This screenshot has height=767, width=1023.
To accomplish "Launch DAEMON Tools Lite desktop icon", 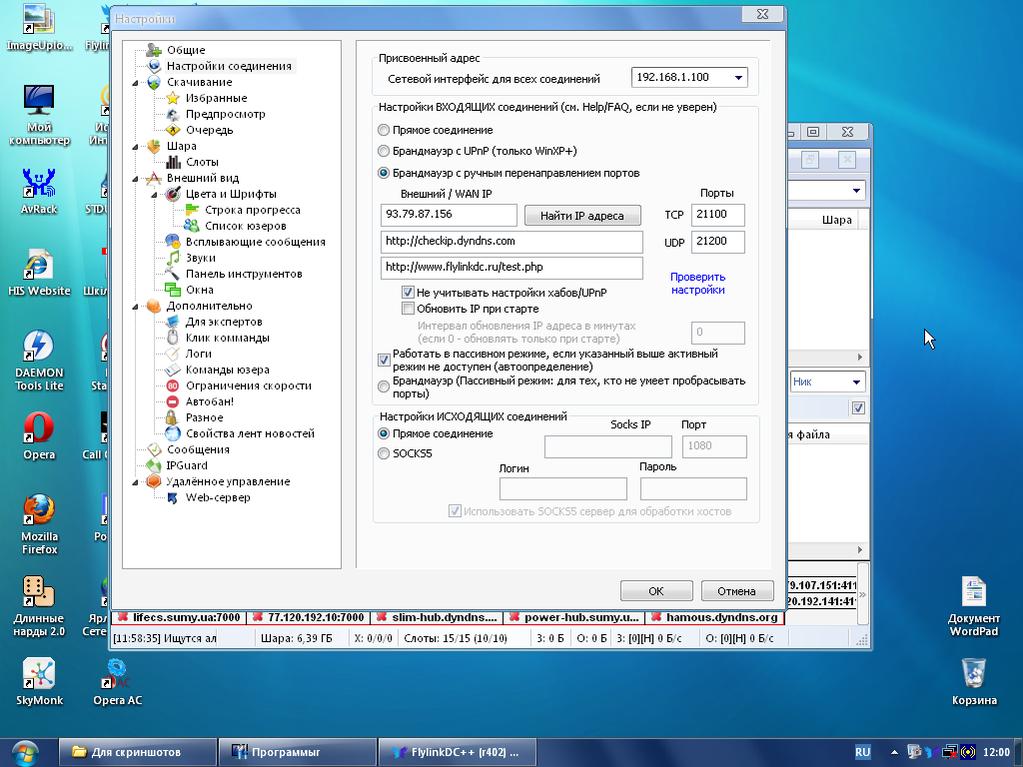I will 38,348.
